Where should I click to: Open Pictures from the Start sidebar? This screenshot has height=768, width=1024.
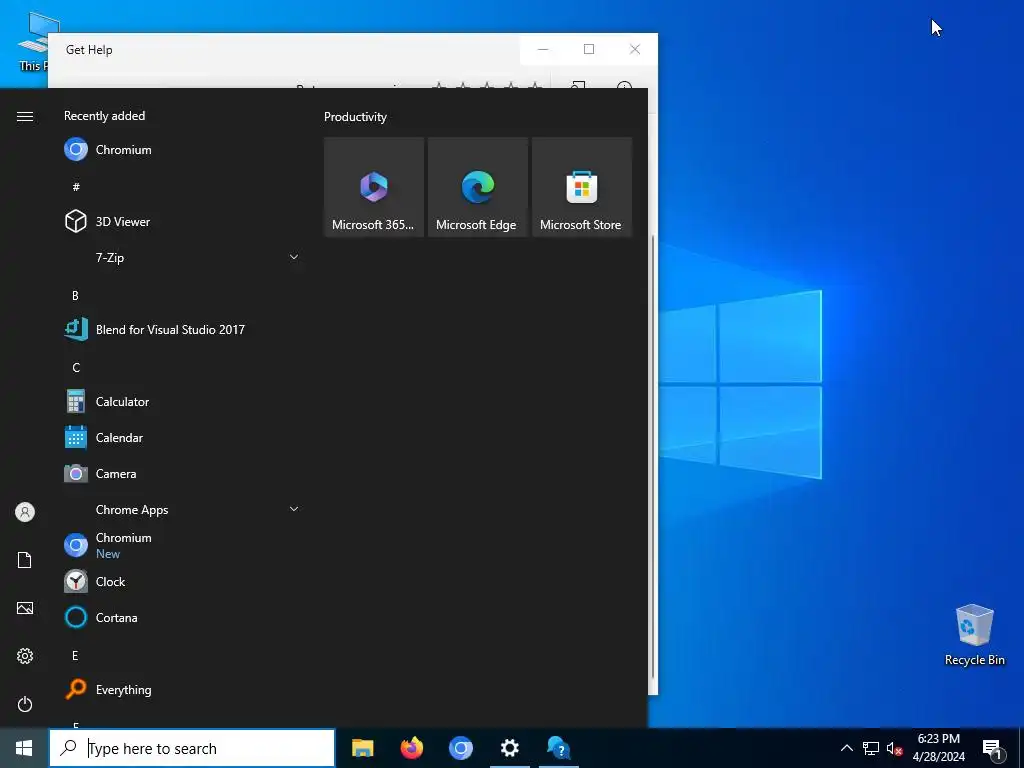tap(25, 608)
